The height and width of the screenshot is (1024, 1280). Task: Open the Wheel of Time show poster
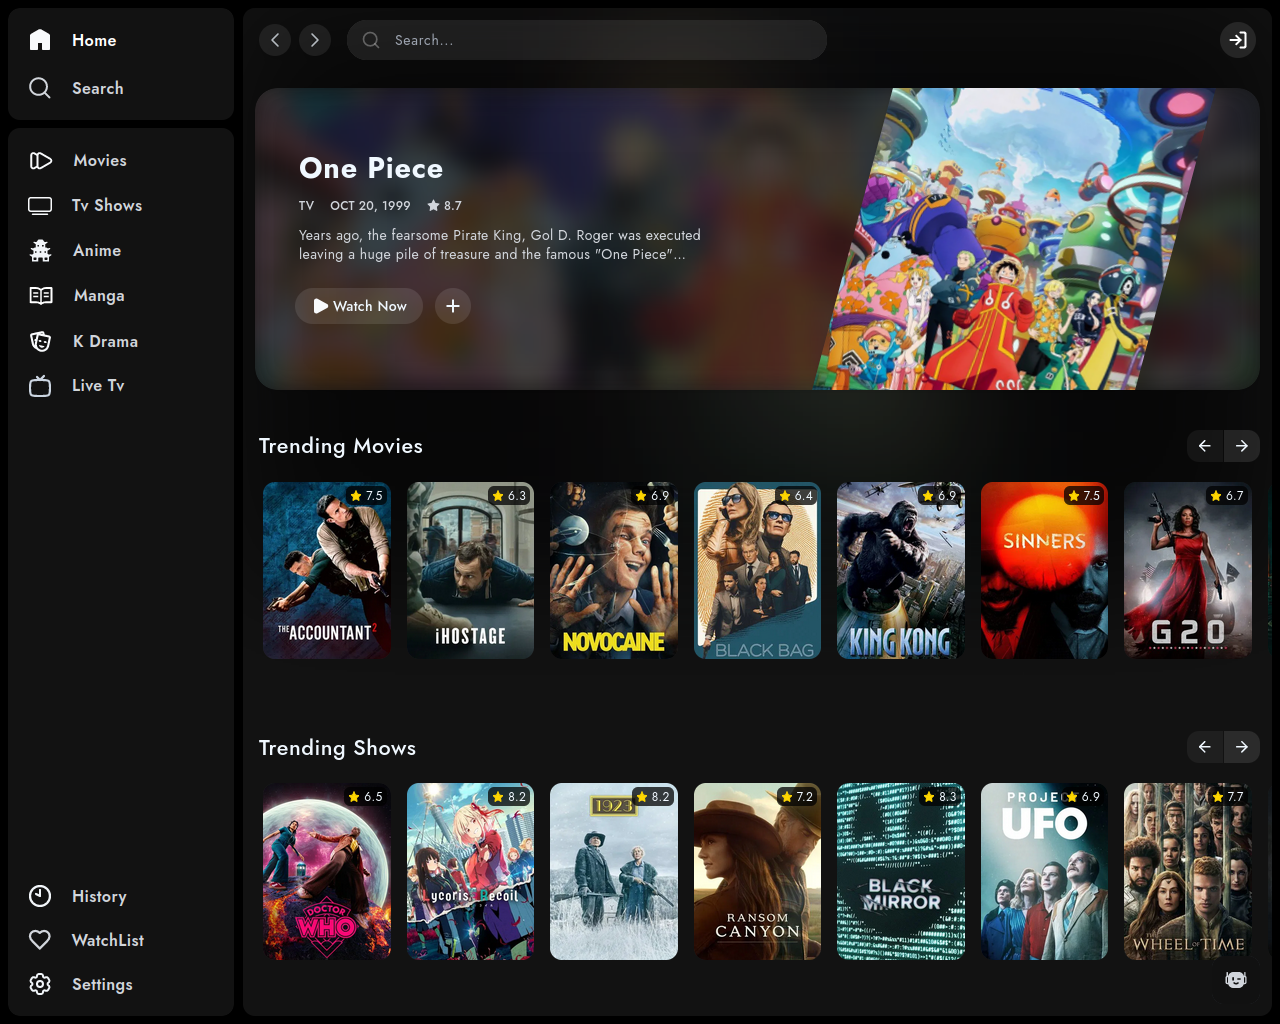1188,871
